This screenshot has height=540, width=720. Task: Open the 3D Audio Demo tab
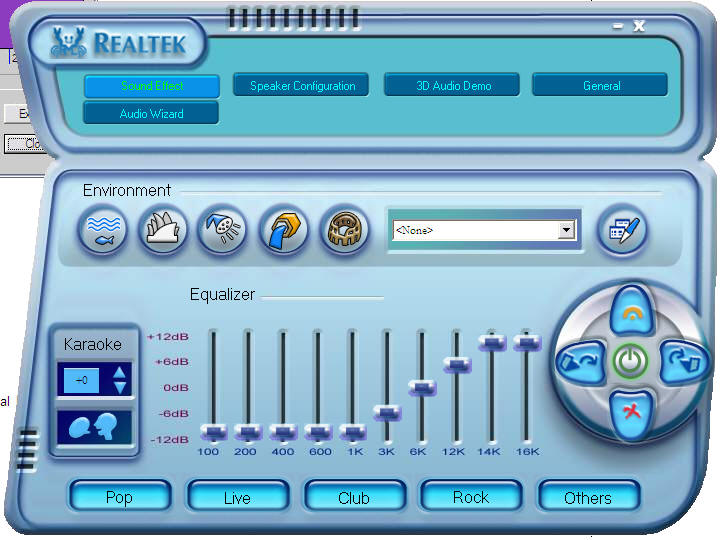(453, 85)
